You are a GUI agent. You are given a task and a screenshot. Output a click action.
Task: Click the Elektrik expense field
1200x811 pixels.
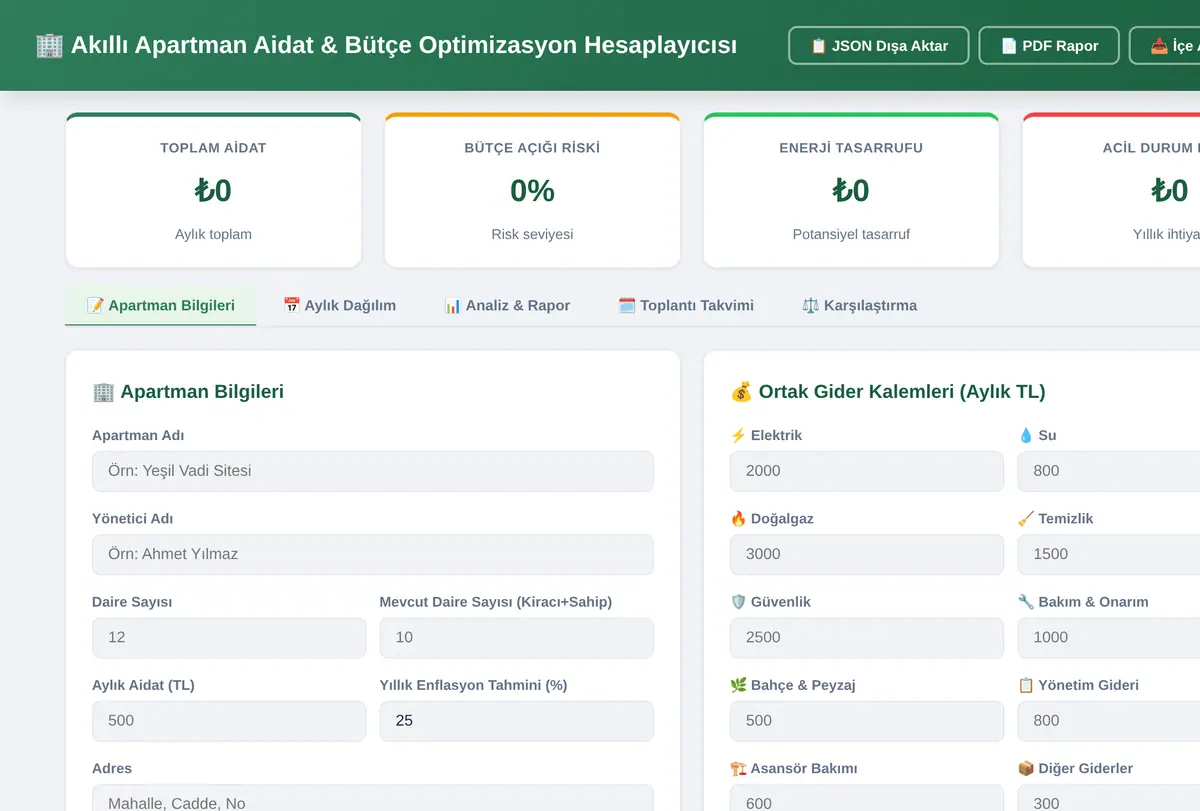click(867, 471)
